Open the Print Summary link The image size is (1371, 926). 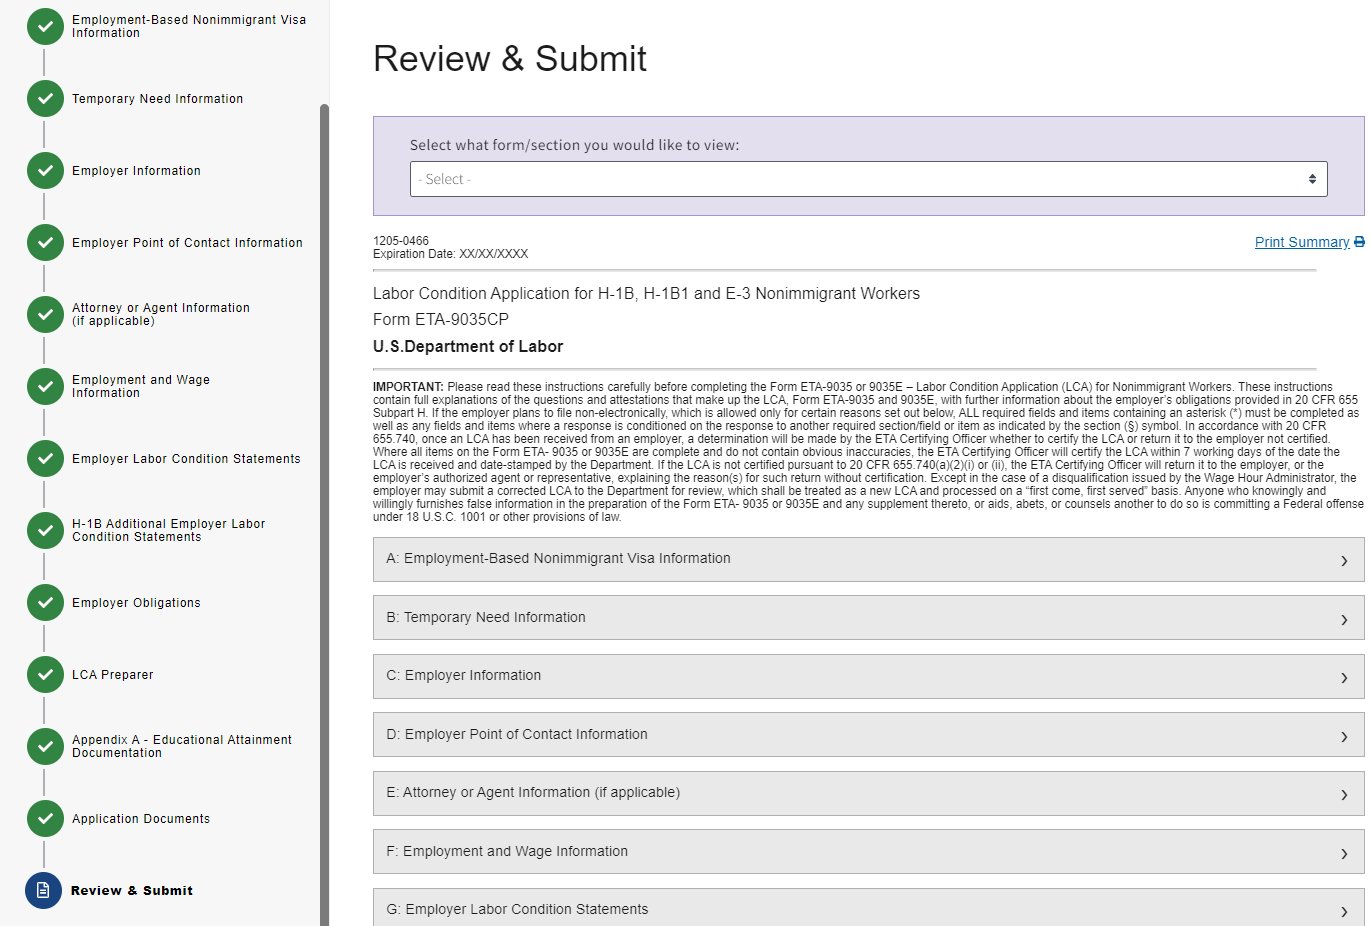[x=1302, y=242]
